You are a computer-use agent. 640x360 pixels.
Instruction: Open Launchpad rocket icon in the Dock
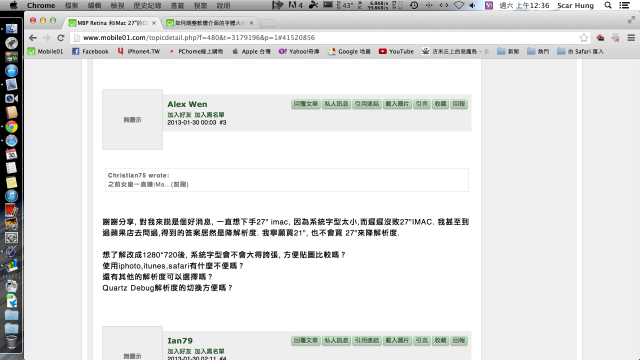coord(11,42)
